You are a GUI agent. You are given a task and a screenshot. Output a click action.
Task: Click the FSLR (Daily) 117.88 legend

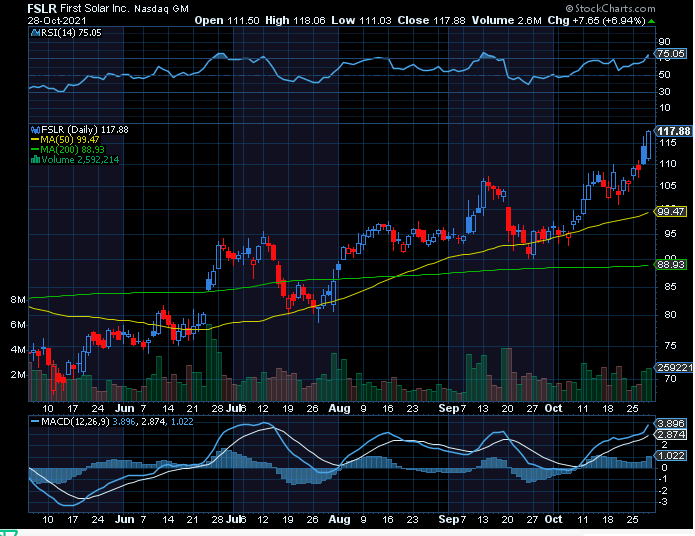tap(85, 130)
